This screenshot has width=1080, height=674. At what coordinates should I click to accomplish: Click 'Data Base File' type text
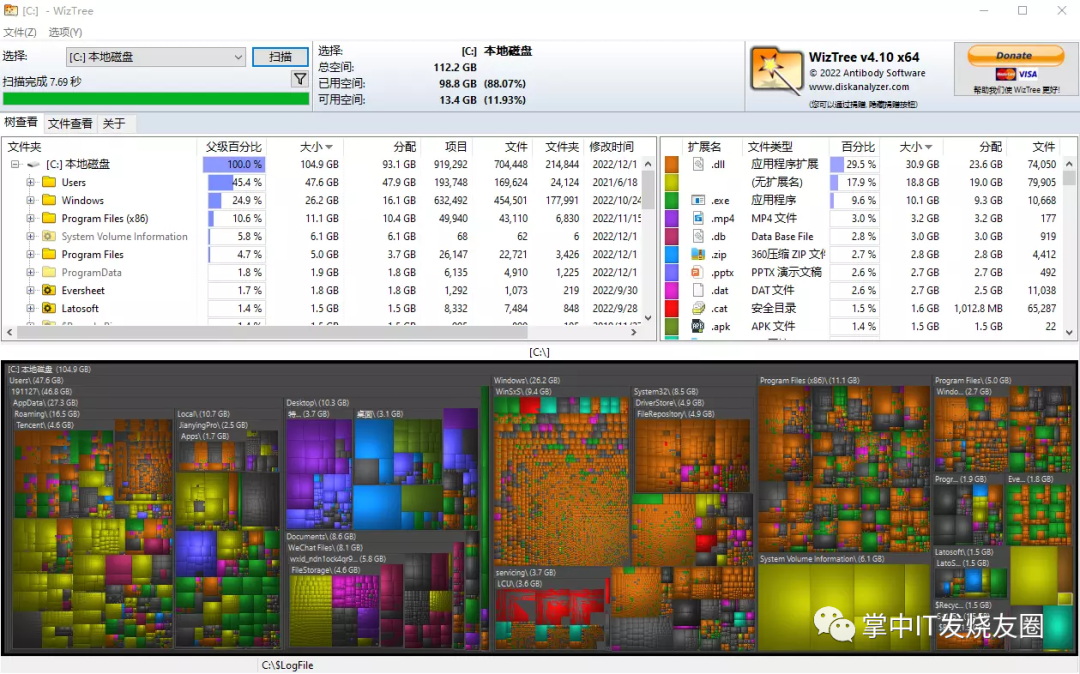782,236
